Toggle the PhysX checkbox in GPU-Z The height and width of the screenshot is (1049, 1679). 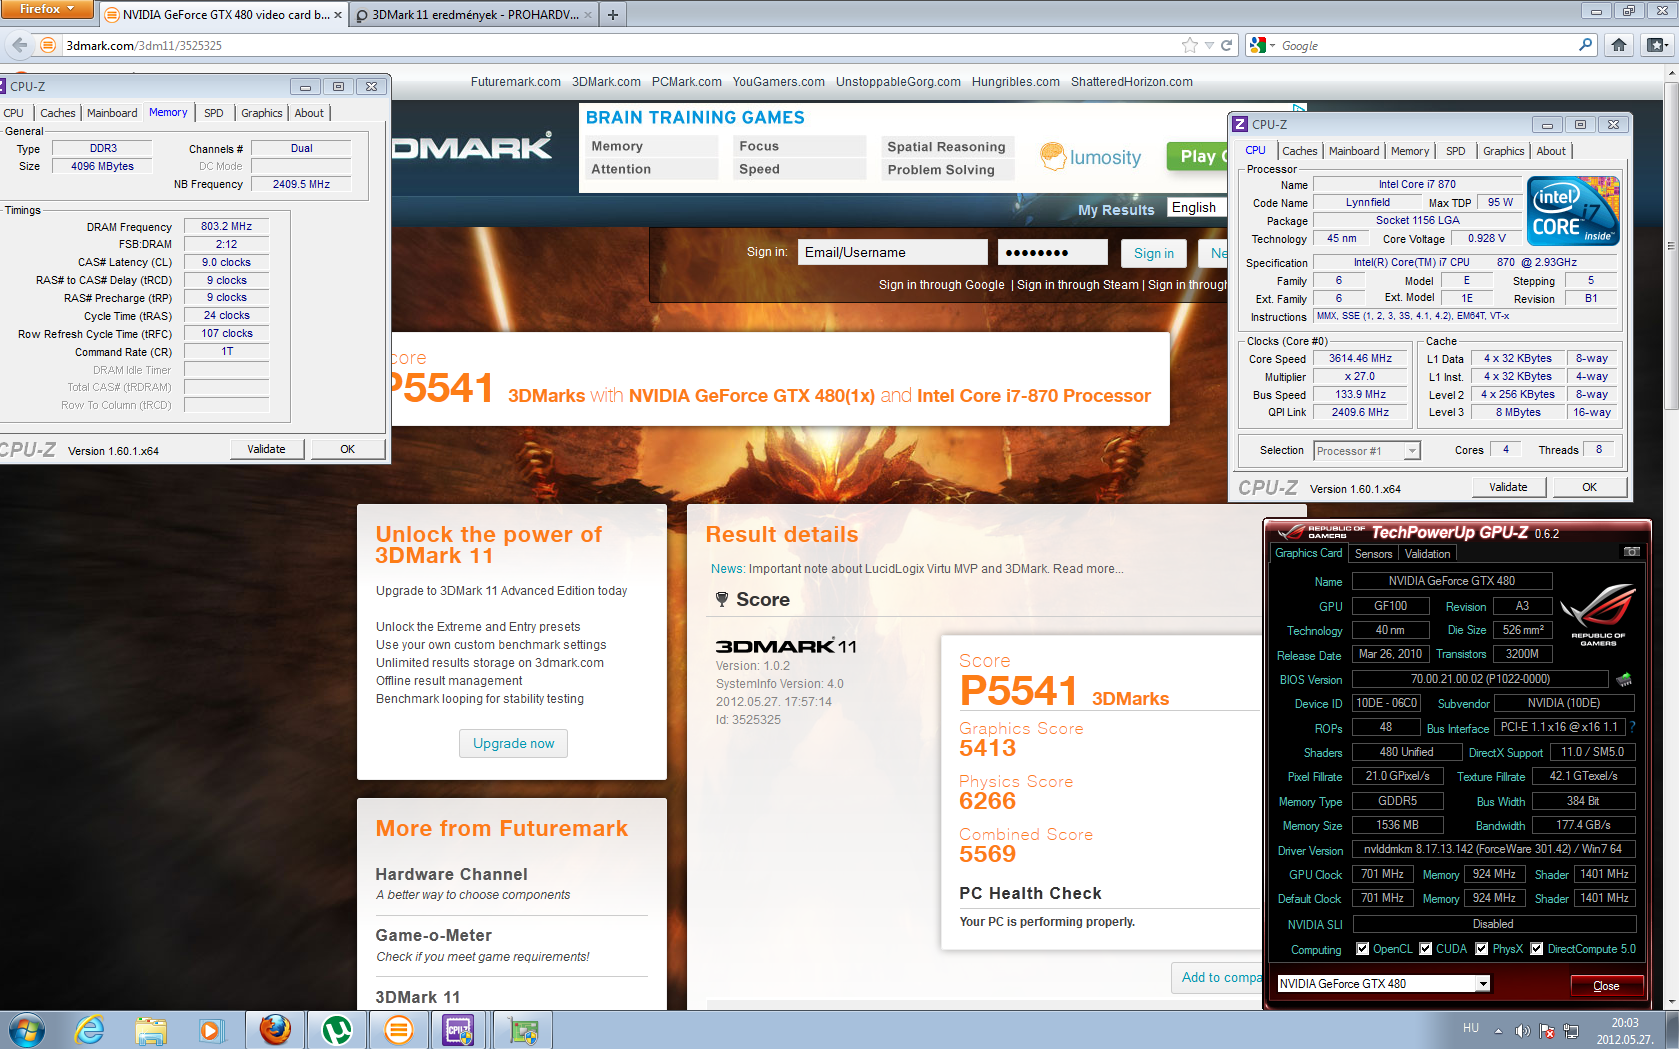coord(1482,949)
